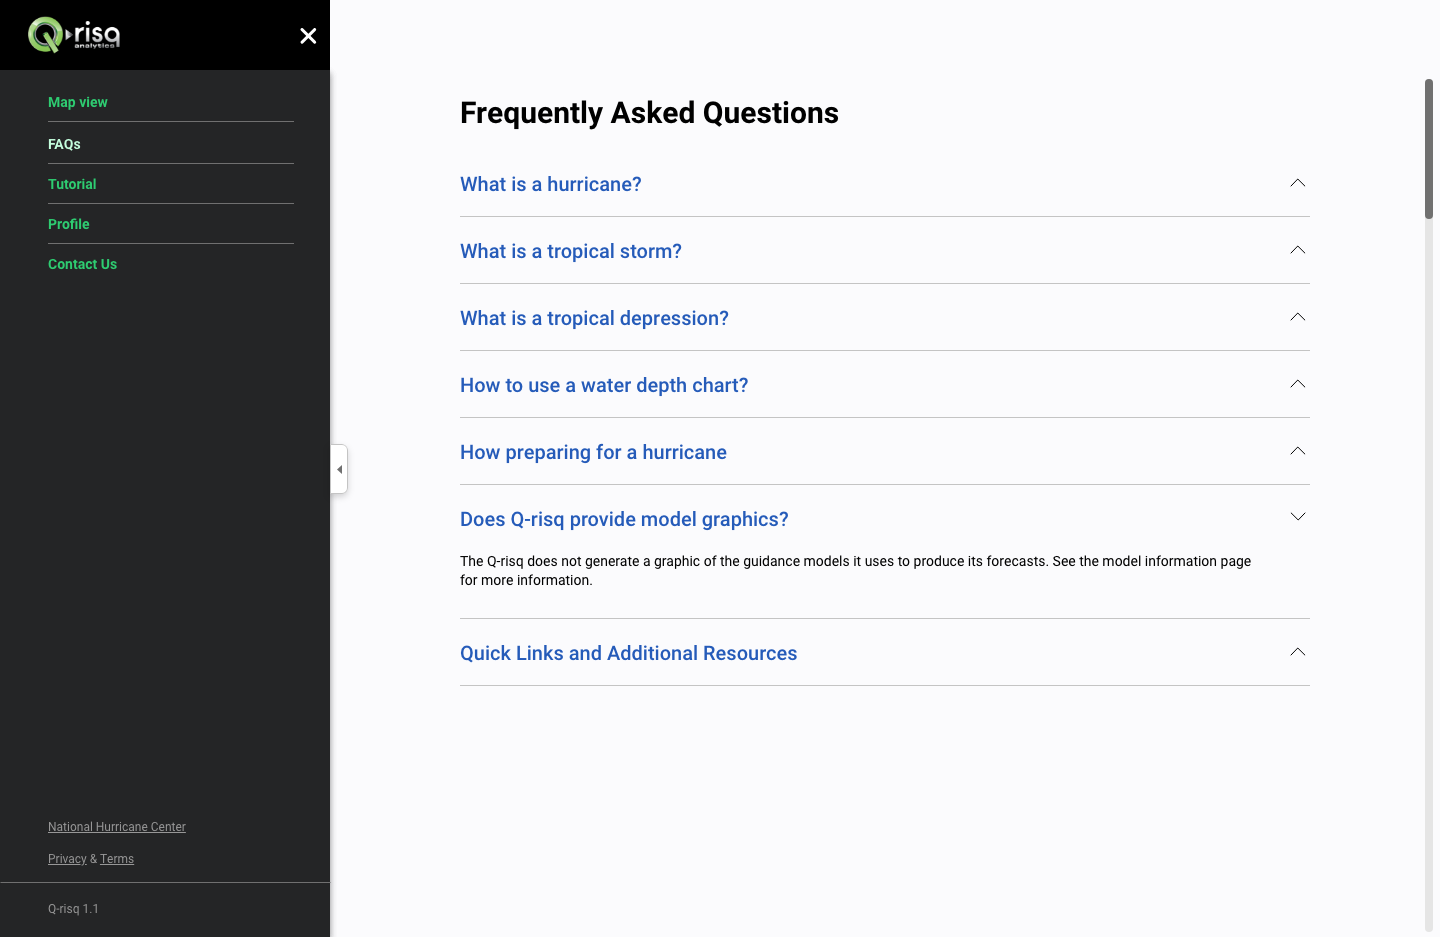This screenshot has height=937, width=1440.
Task: Collapse 'Does Q-risq provide model graphics?'
Action: pyautogui.click(x=624, y=519)
